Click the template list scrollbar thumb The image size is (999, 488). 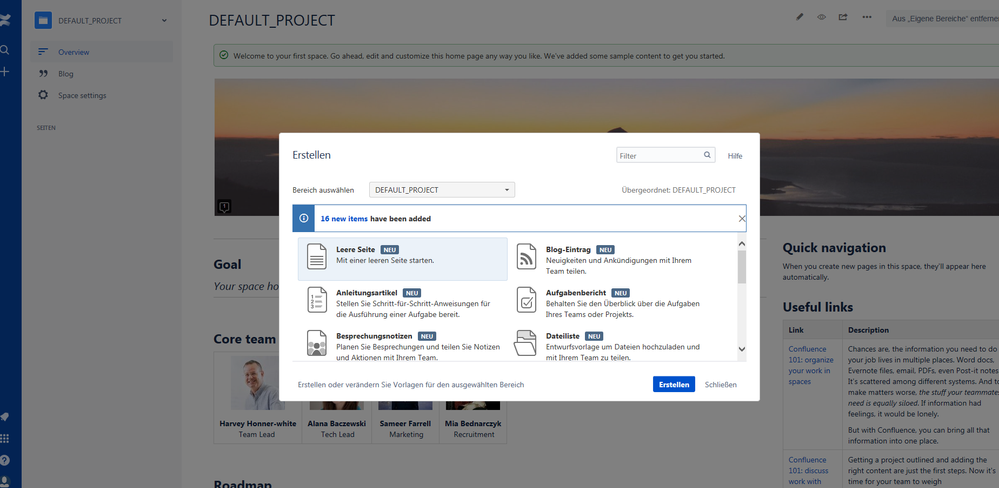click(742, 266)
